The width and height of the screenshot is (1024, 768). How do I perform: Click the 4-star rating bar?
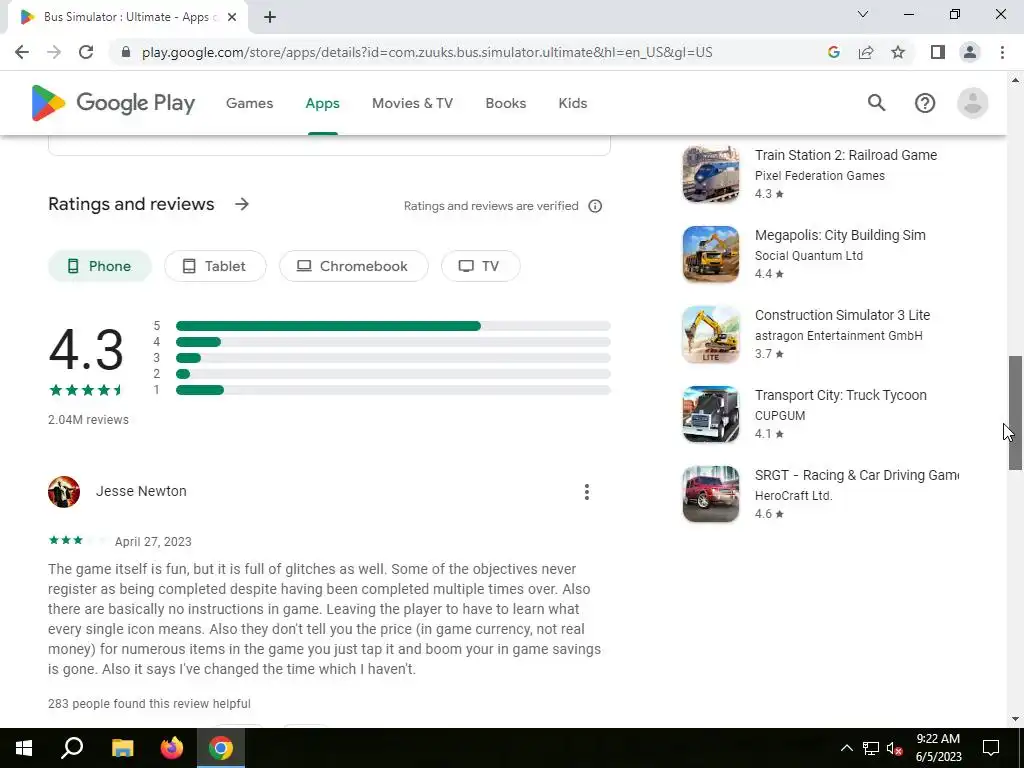(393, 342)
